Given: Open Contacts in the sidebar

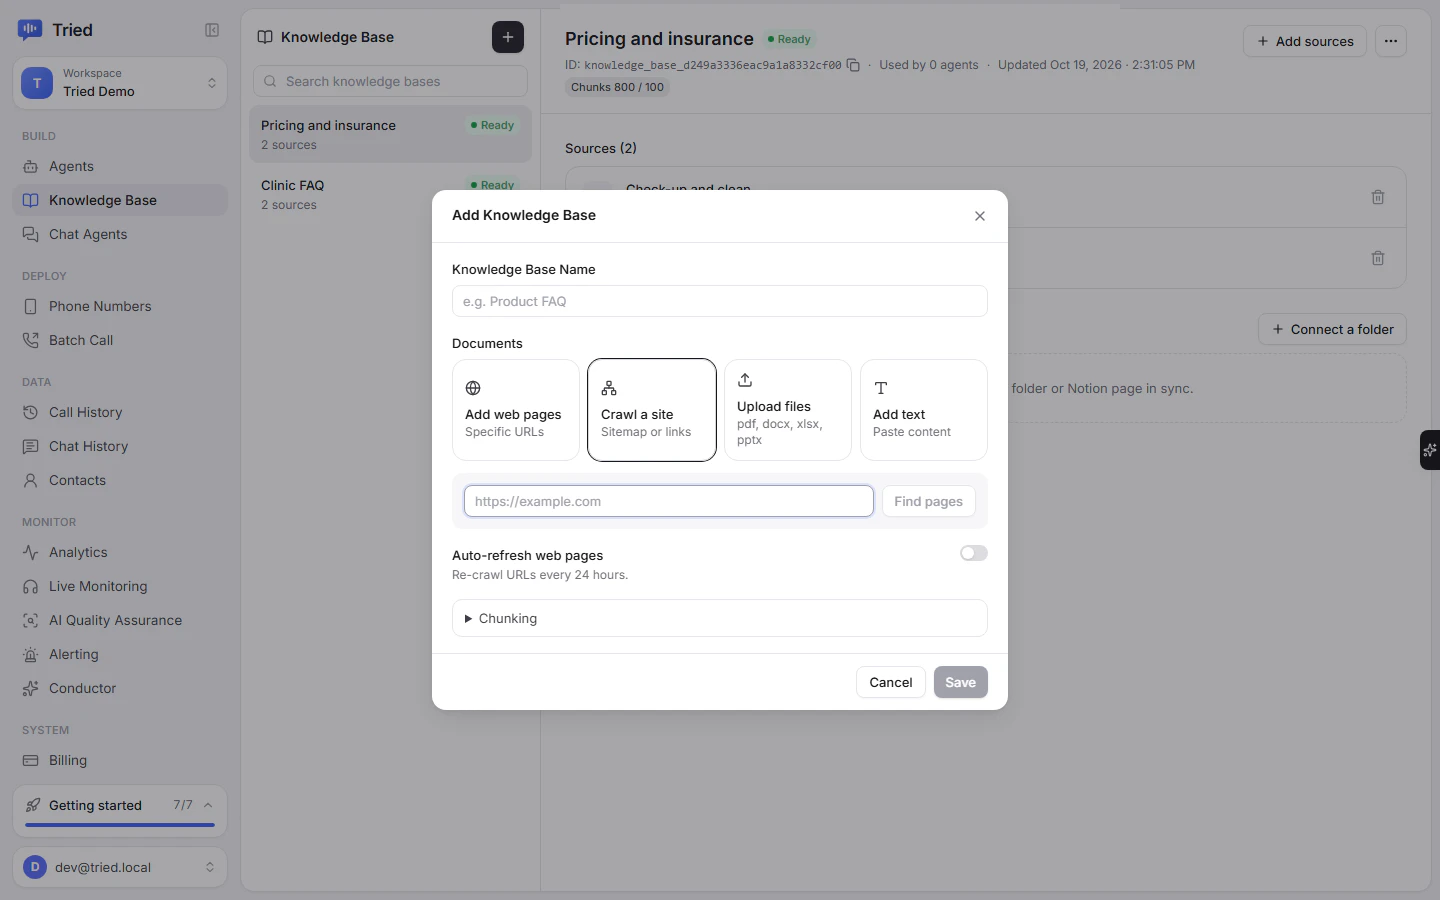Looking at the screenshot, I should coord(120,480).
